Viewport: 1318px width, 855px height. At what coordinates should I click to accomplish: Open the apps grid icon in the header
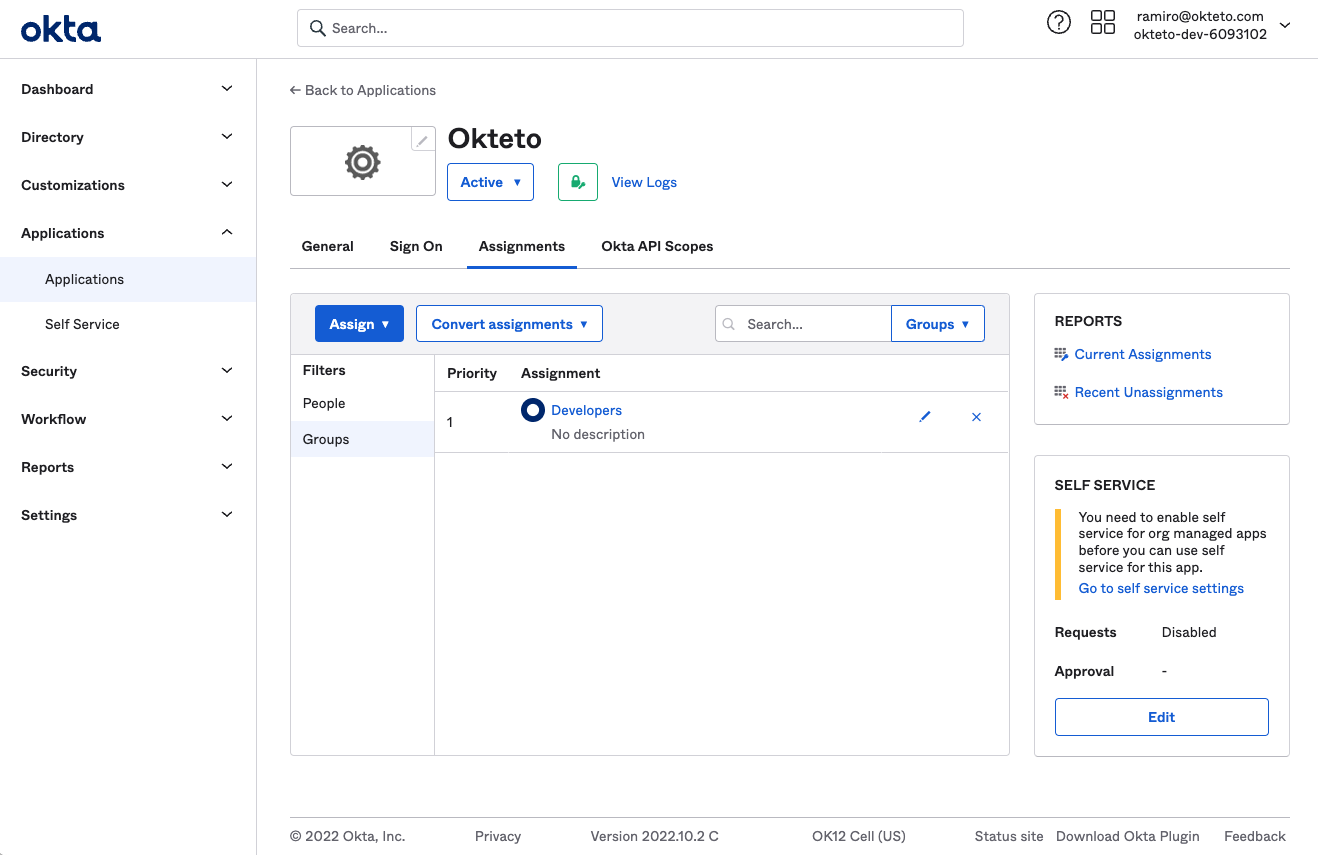(1102, 21)
